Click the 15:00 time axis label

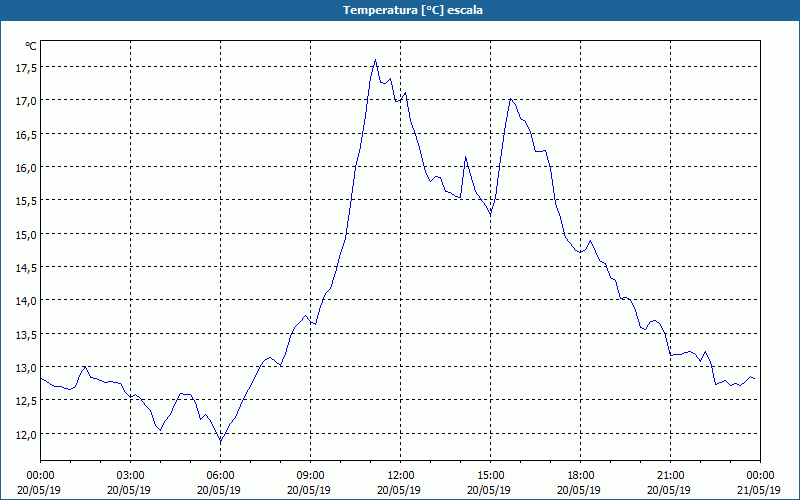pos(490,476)
